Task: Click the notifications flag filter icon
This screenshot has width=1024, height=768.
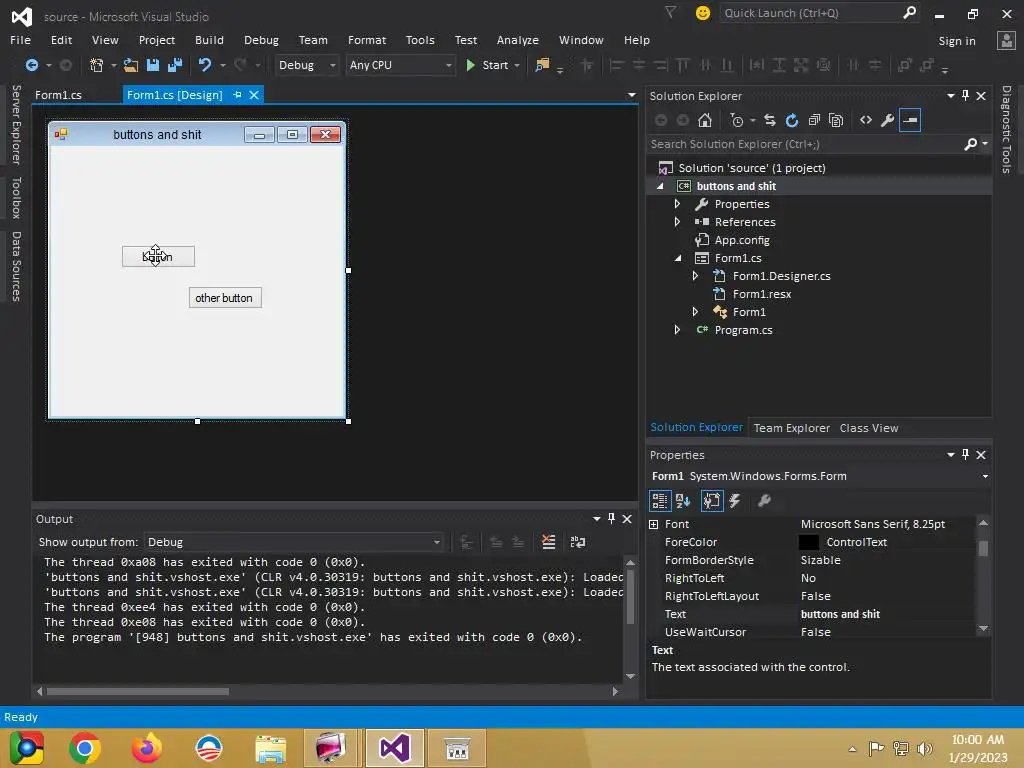Action: pos(670,12)
